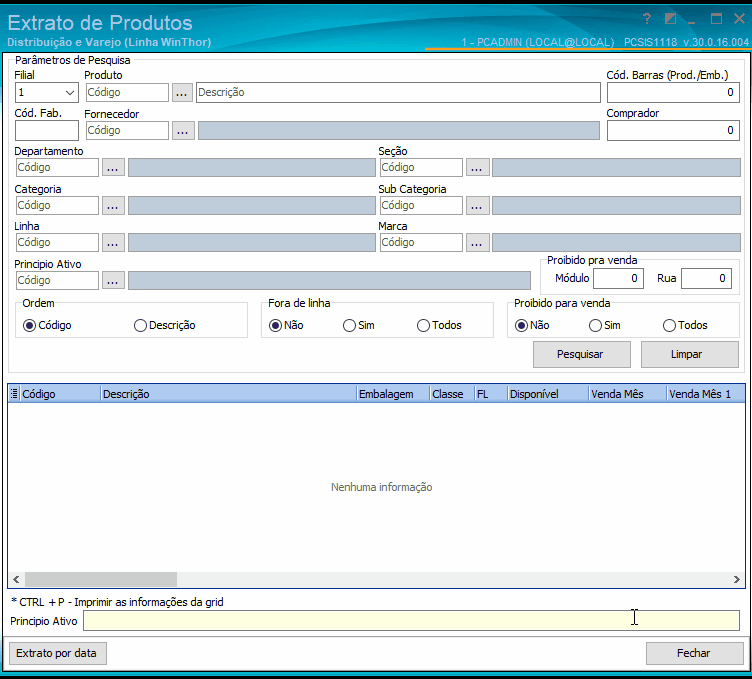This screenshot has height=679, width=752.
Task: Focus the Marca Código field
Action: tap(421, 243)
